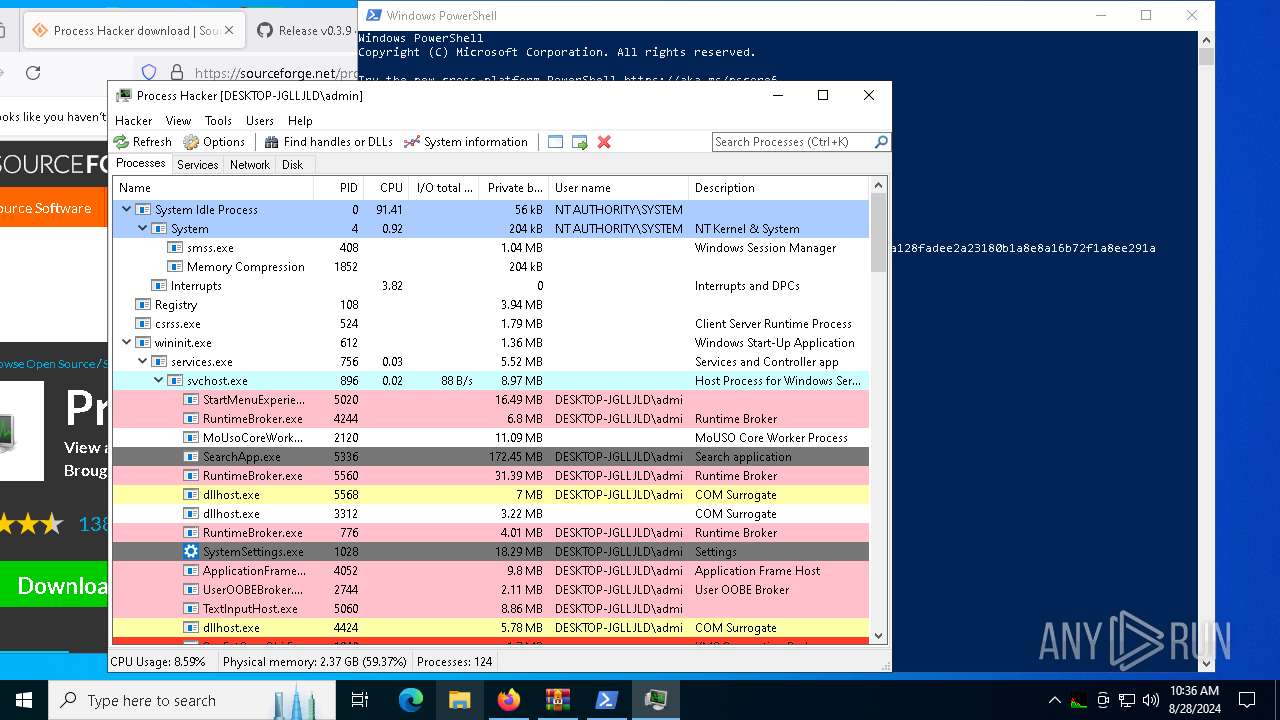The image size is (1280, 720).
Task: Select the Registry process row
Action: click(x=491, y=305)
